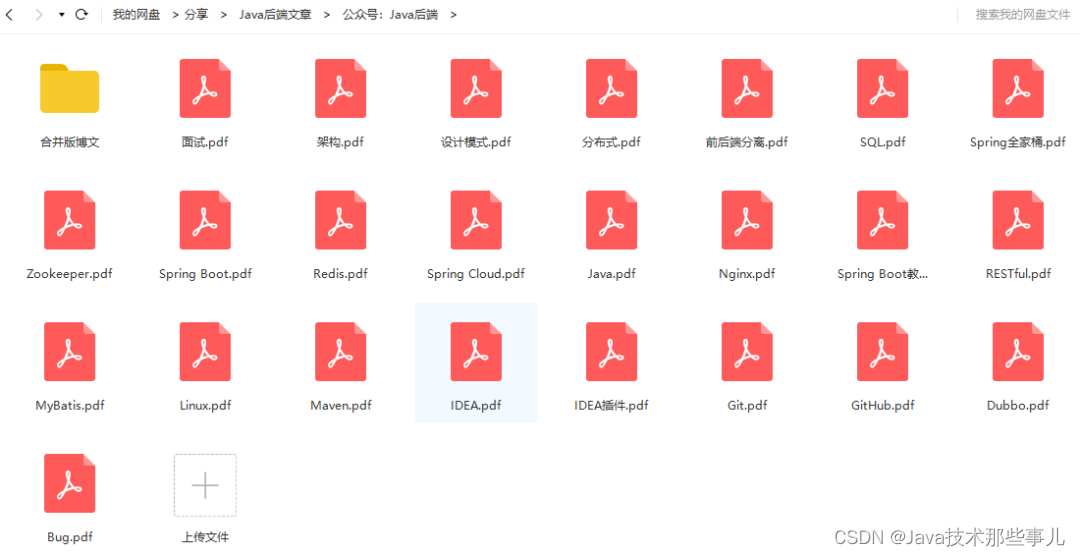Click the Bug.pdf file name

point(70,537)
